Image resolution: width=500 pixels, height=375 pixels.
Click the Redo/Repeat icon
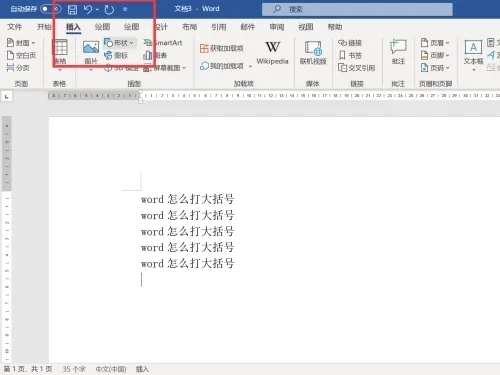pos(109,9)
